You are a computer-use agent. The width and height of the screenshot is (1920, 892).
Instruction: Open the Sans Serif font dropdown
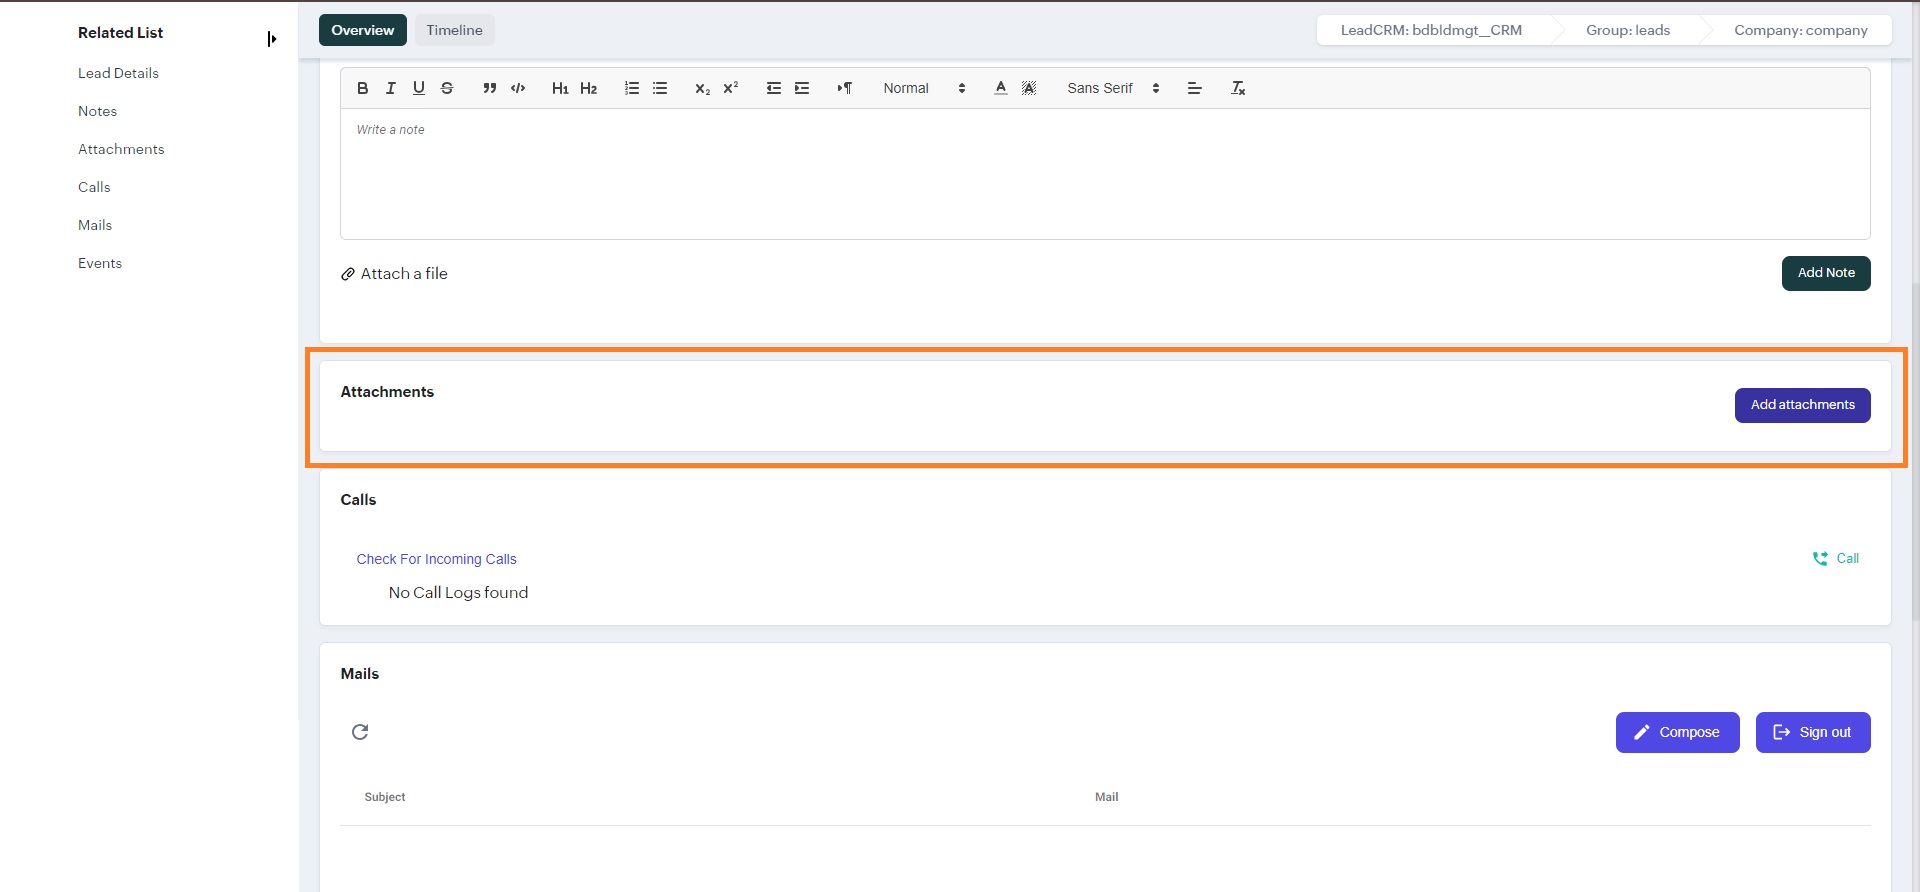coord(1113,88)
